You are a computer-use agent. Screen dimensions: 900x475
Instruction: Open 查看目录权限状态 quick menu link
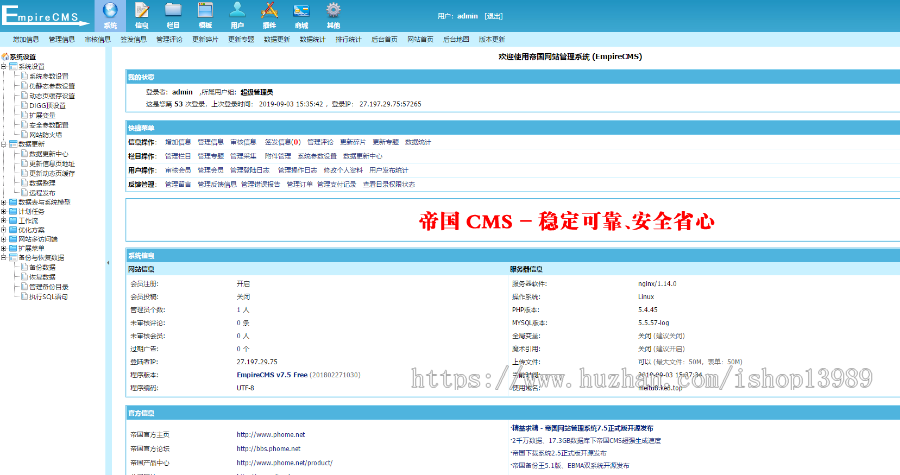(389, 184)
